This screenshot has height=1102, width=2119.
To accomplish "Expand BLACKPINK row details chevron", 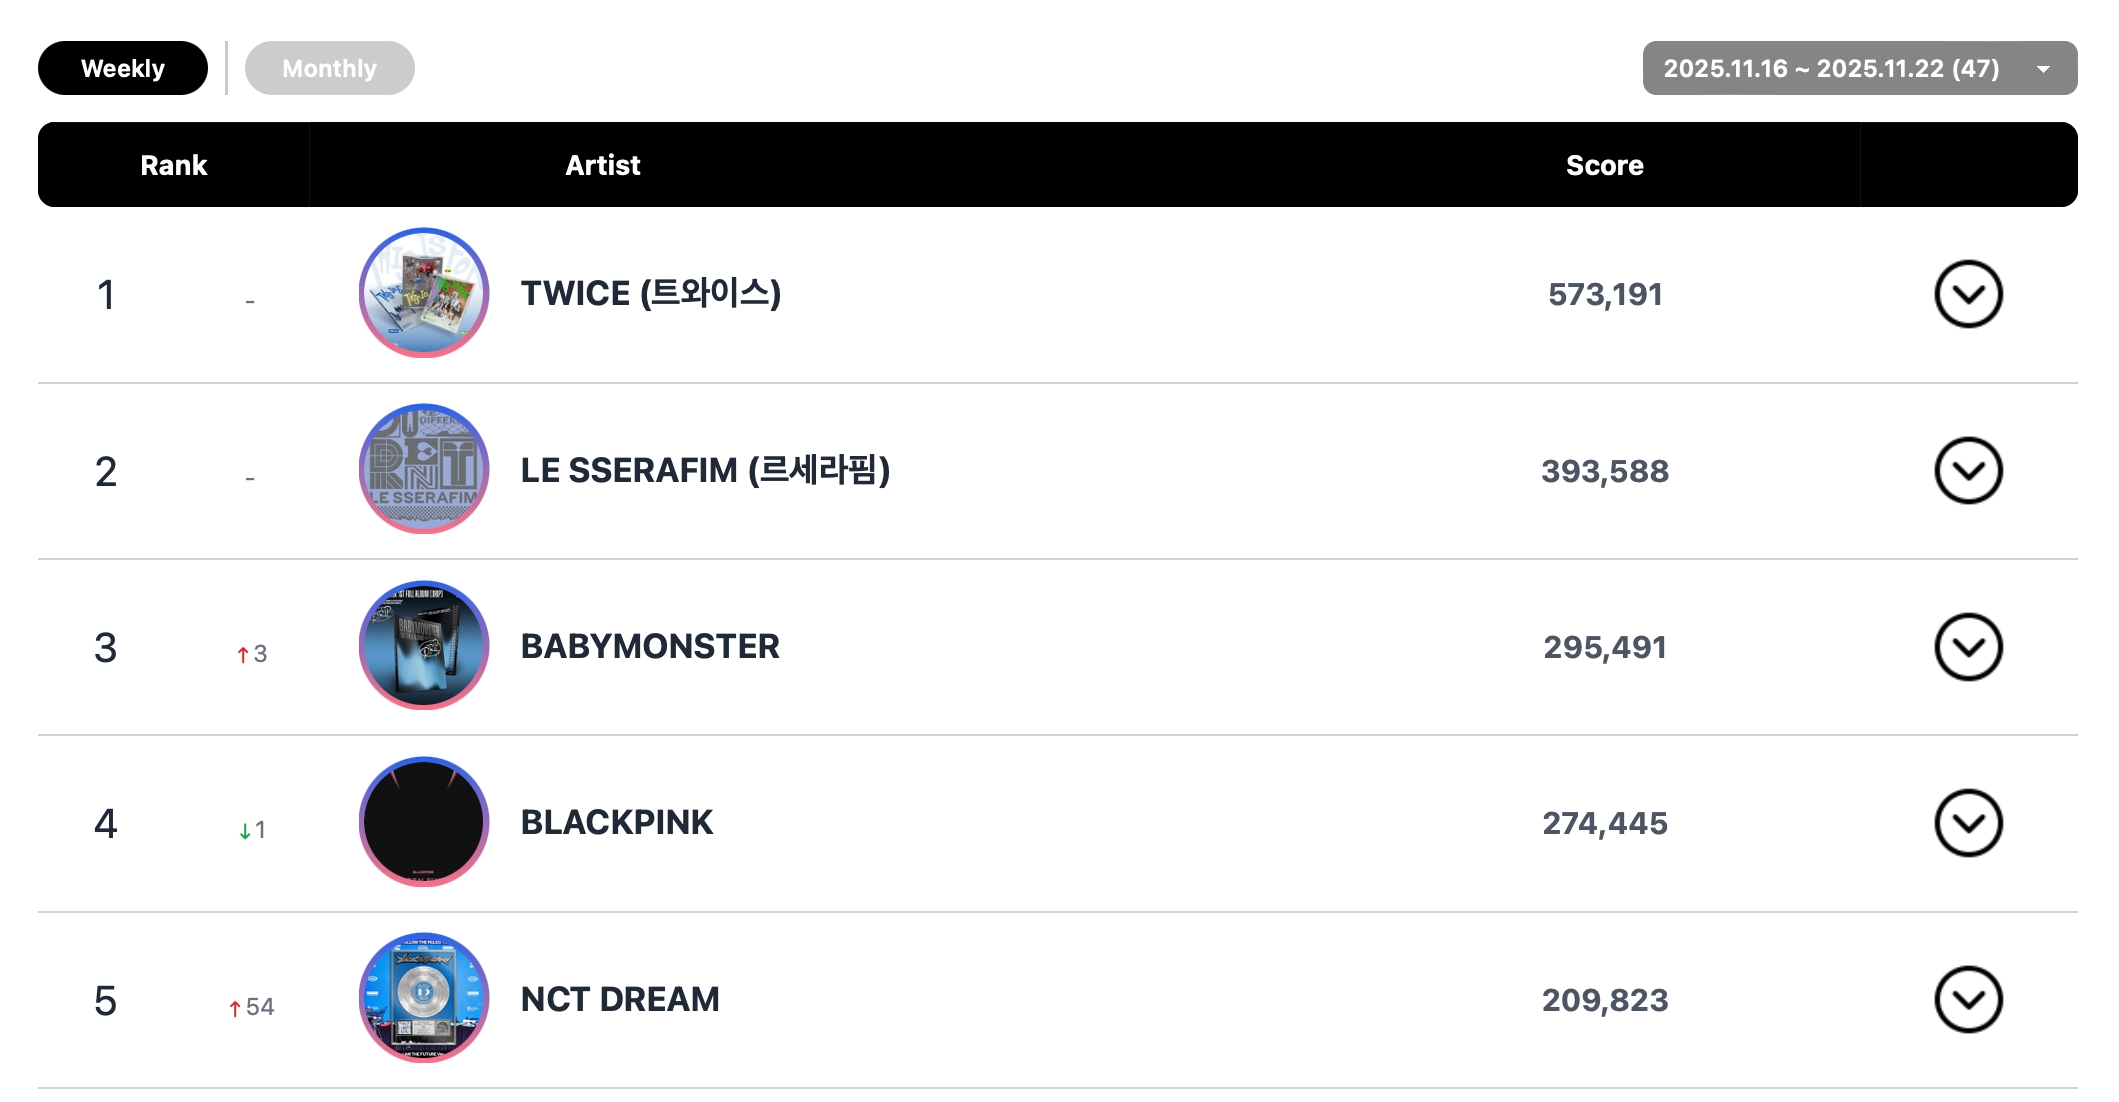I will (x=1967, y=823).
